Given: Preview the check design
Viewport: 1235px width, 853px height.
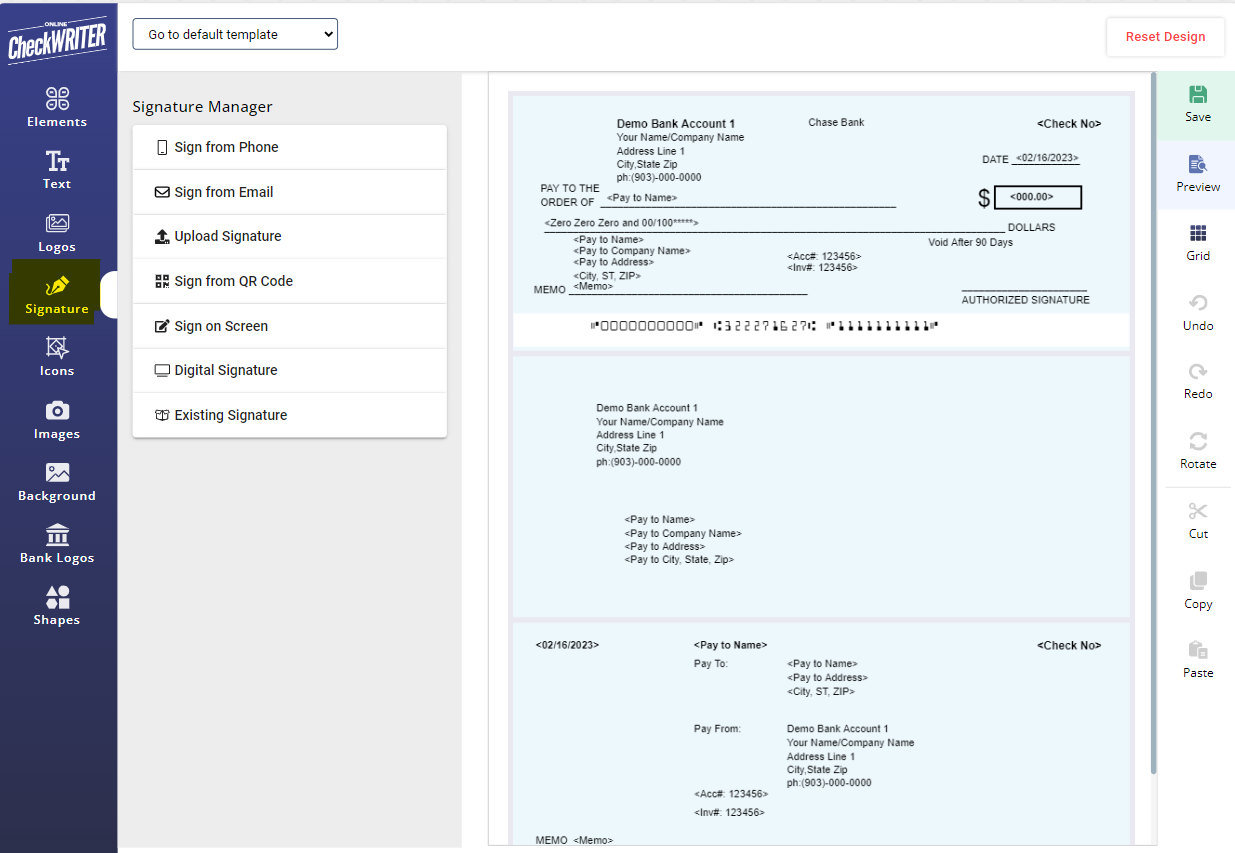Looking at the screenshot, I should [x=1198, y=174].
